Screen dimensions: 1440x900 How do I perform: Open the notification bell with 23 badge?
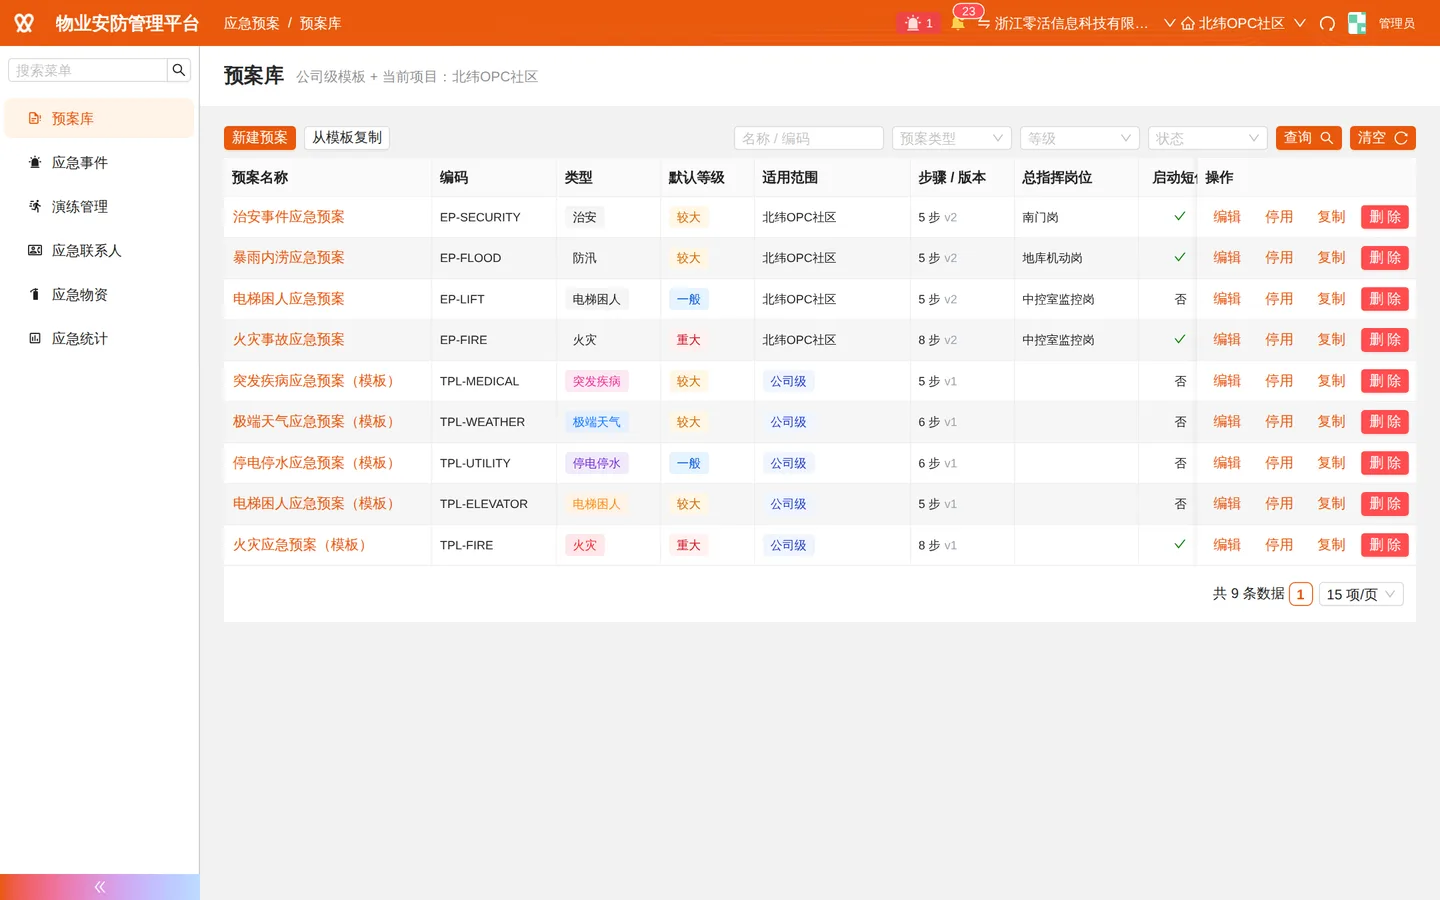click(x=958, y=23)
